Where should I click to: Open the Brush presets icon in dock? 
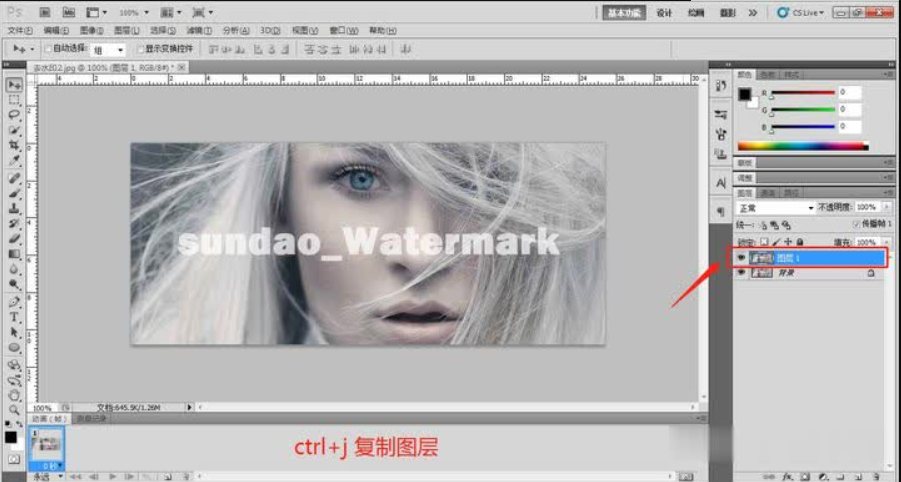coord(721,114)
